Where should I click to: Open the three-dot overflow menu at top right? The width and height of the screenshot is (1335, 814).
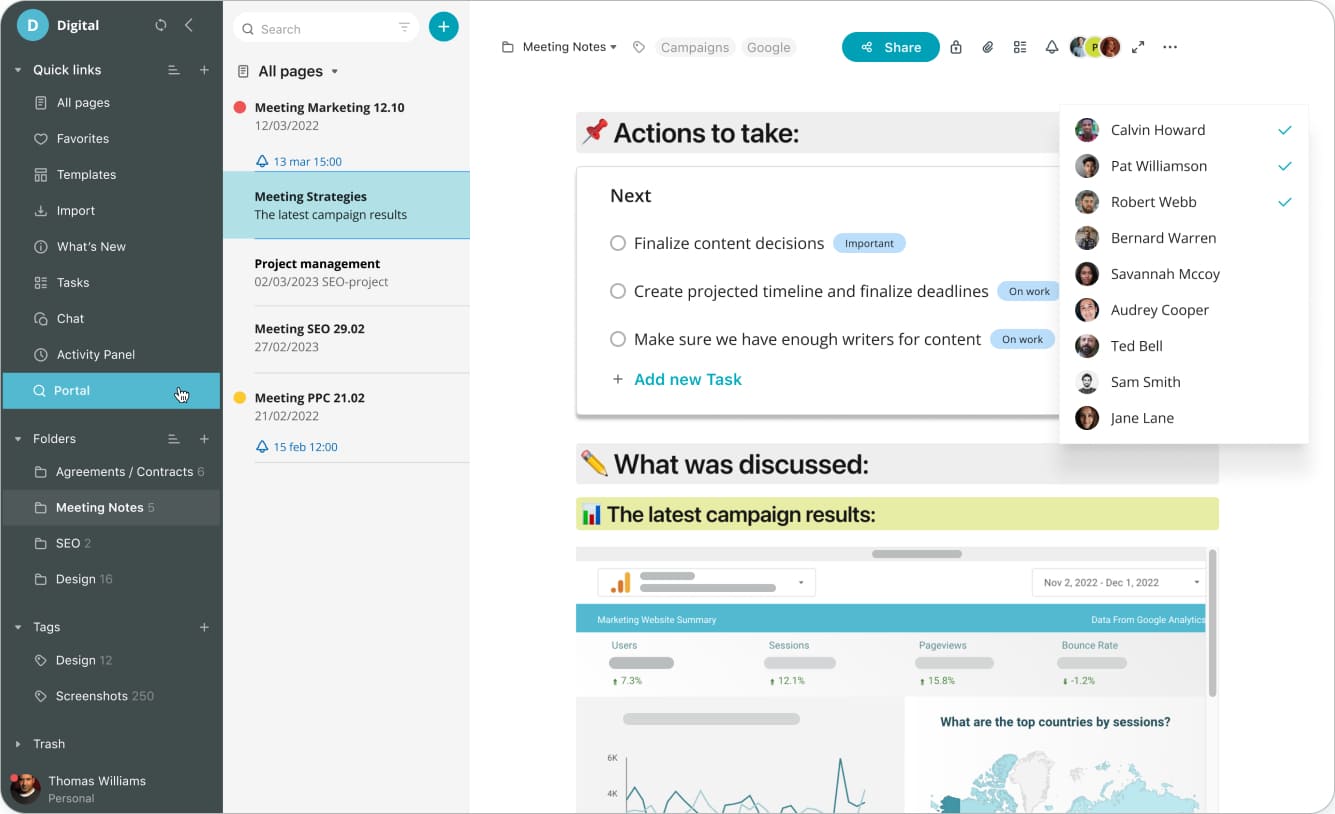click(x=1170, y=47)
